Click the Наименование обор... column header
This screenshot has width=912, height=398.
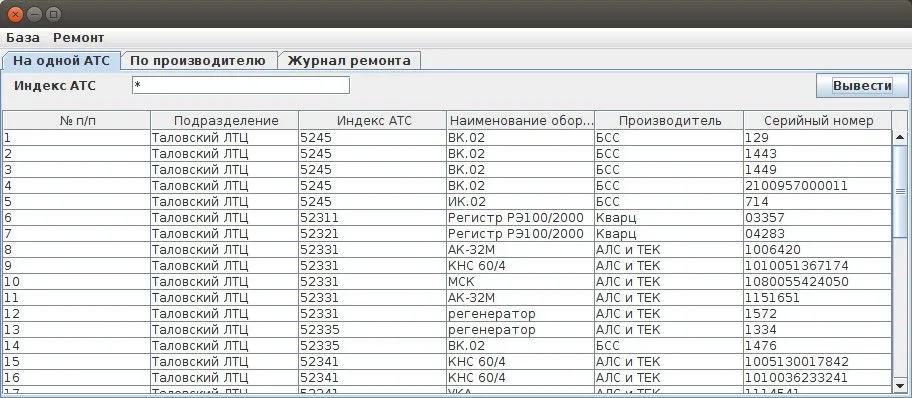tap(521, 120)
